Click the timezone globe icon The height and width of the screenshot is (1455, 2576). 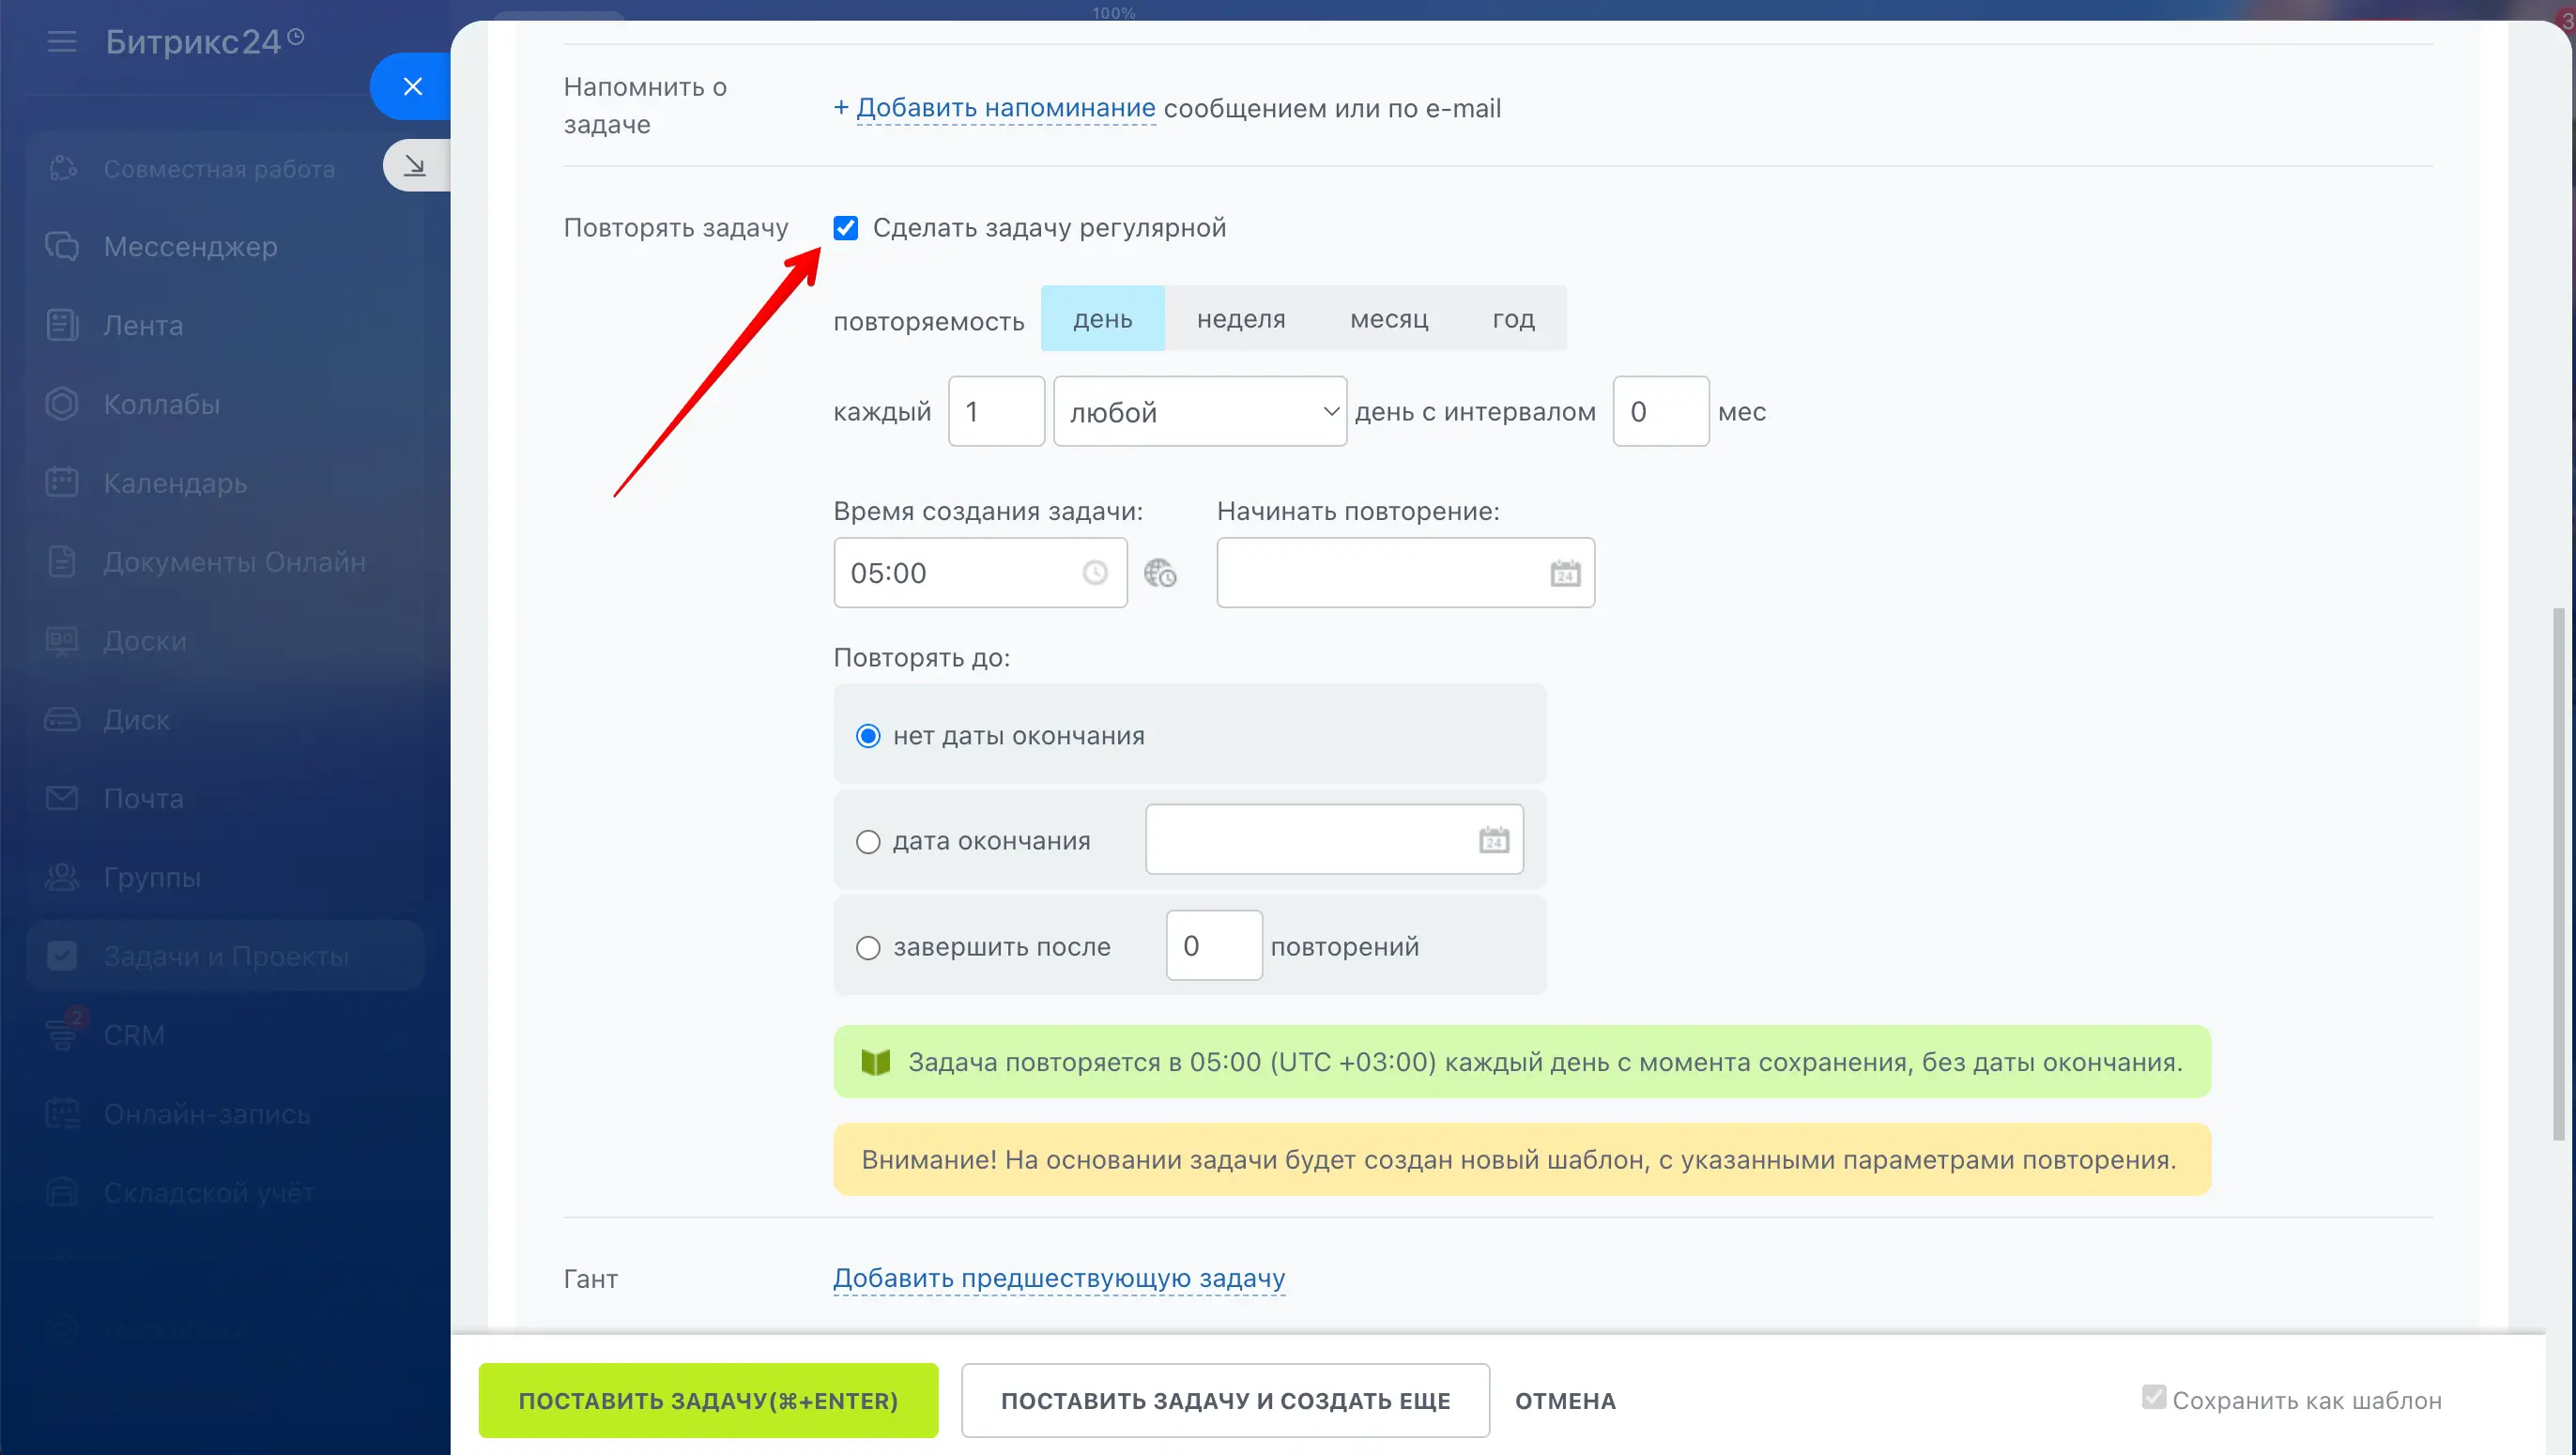(x=1160, y=573)
